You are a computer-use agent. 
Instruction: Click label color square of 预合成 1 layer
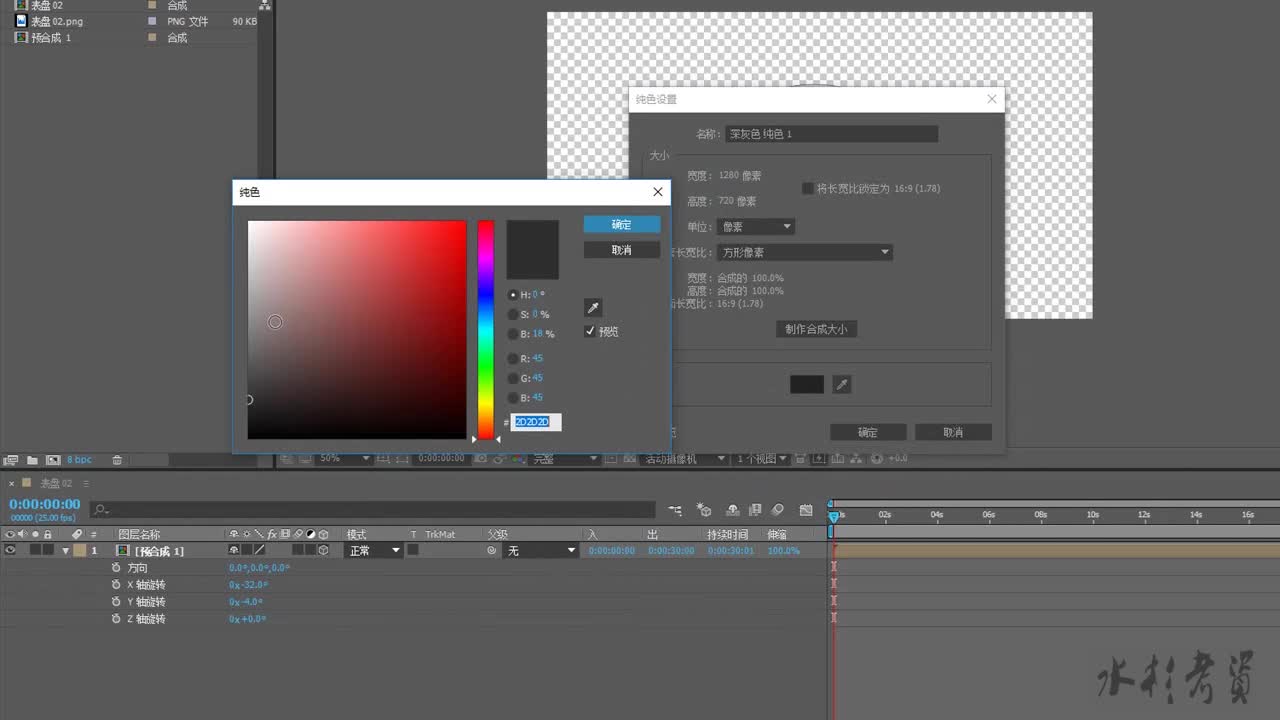(x=79, y=551)
